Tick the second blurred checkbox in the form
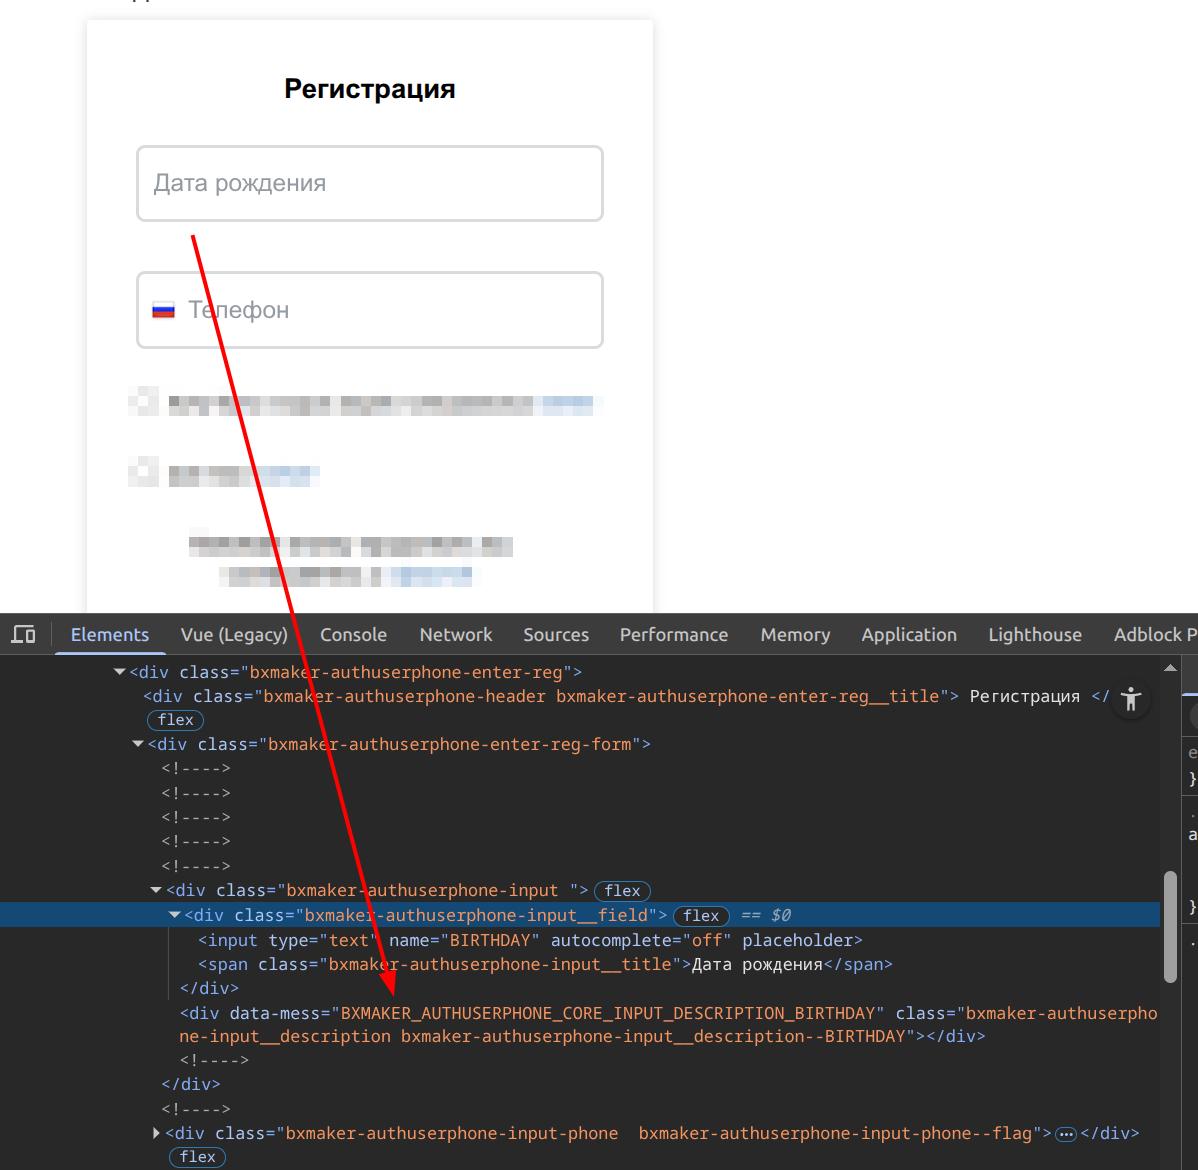Image resolution: width=1198 pixels, height=1170 pixels. click(146, 473)
